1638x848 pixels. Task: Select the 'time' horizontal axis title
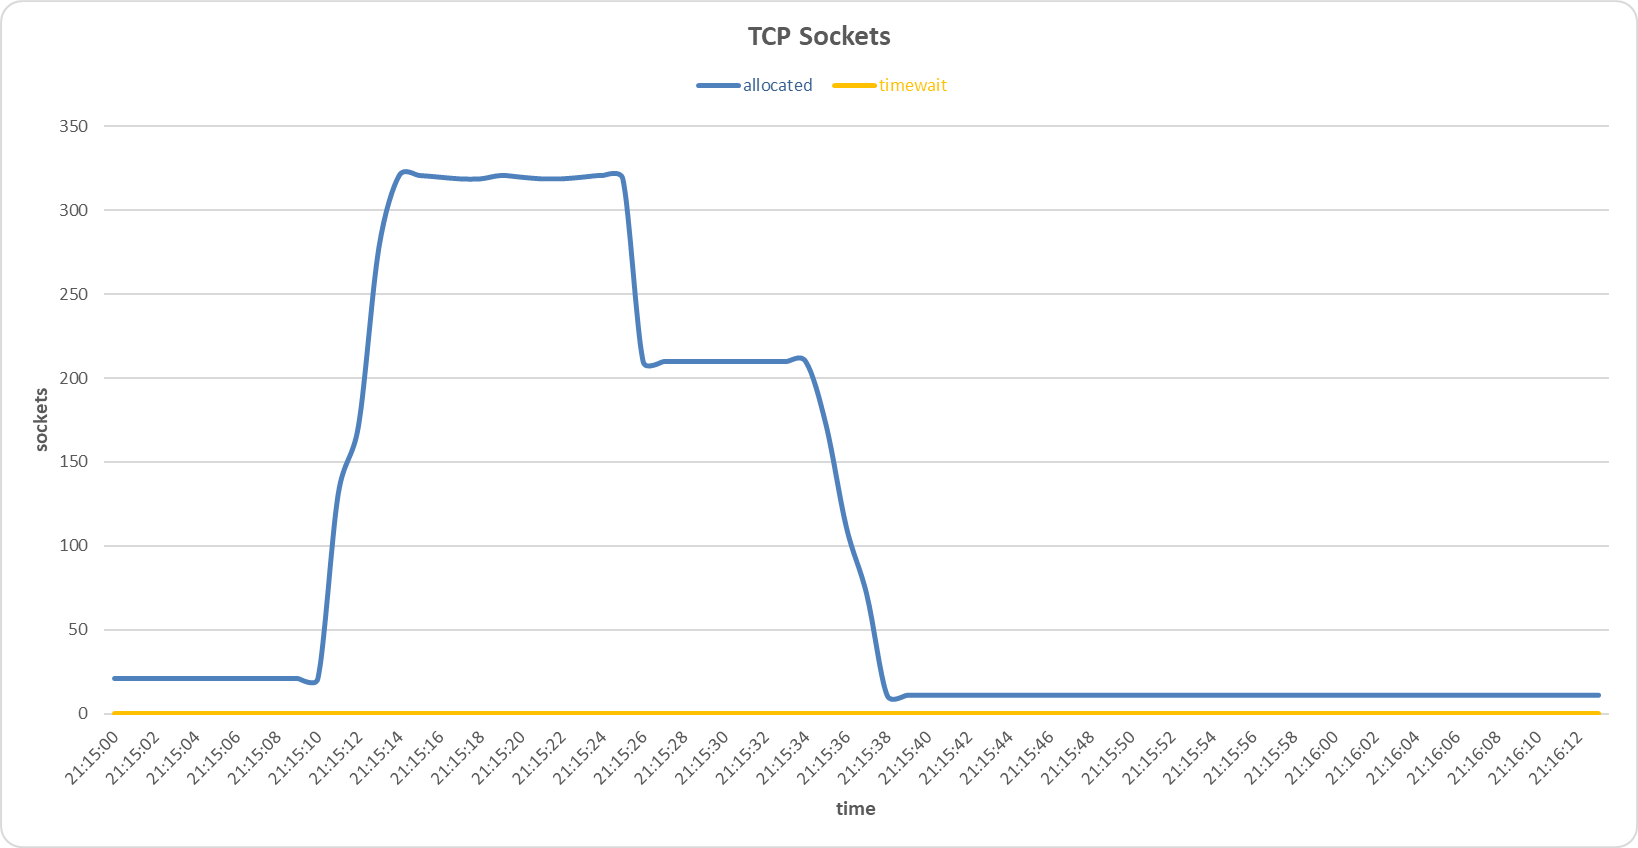tap(855, 809)
